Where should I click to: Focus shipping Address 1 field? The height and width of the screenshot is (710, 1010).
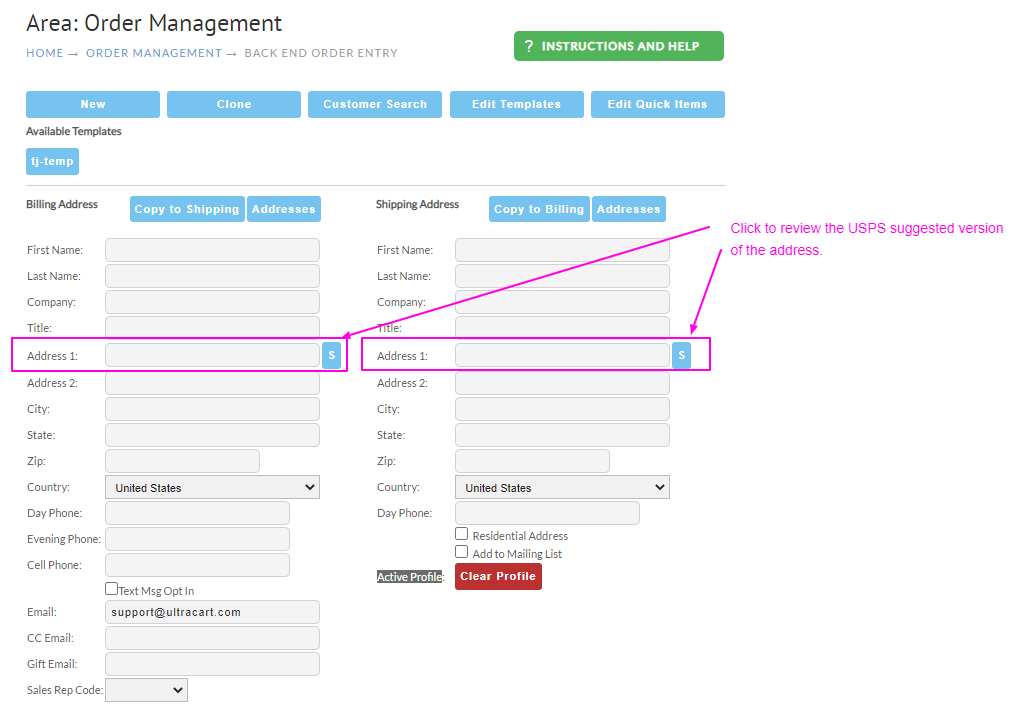(x=562, y=356)
